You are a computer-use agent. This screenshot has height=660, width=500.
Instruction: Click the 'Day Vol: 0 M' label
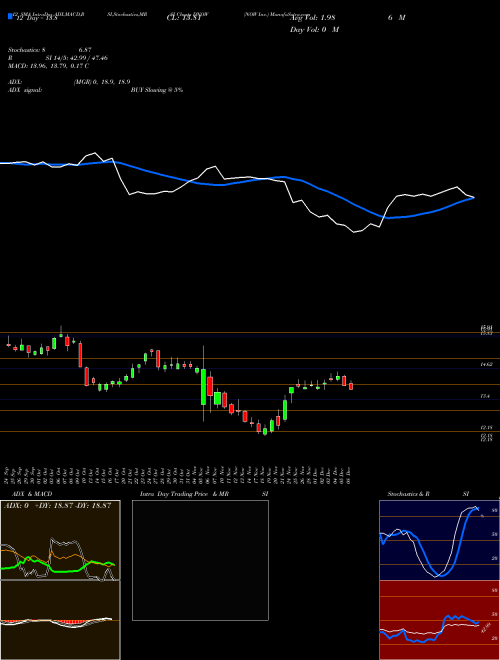point(314,30)
